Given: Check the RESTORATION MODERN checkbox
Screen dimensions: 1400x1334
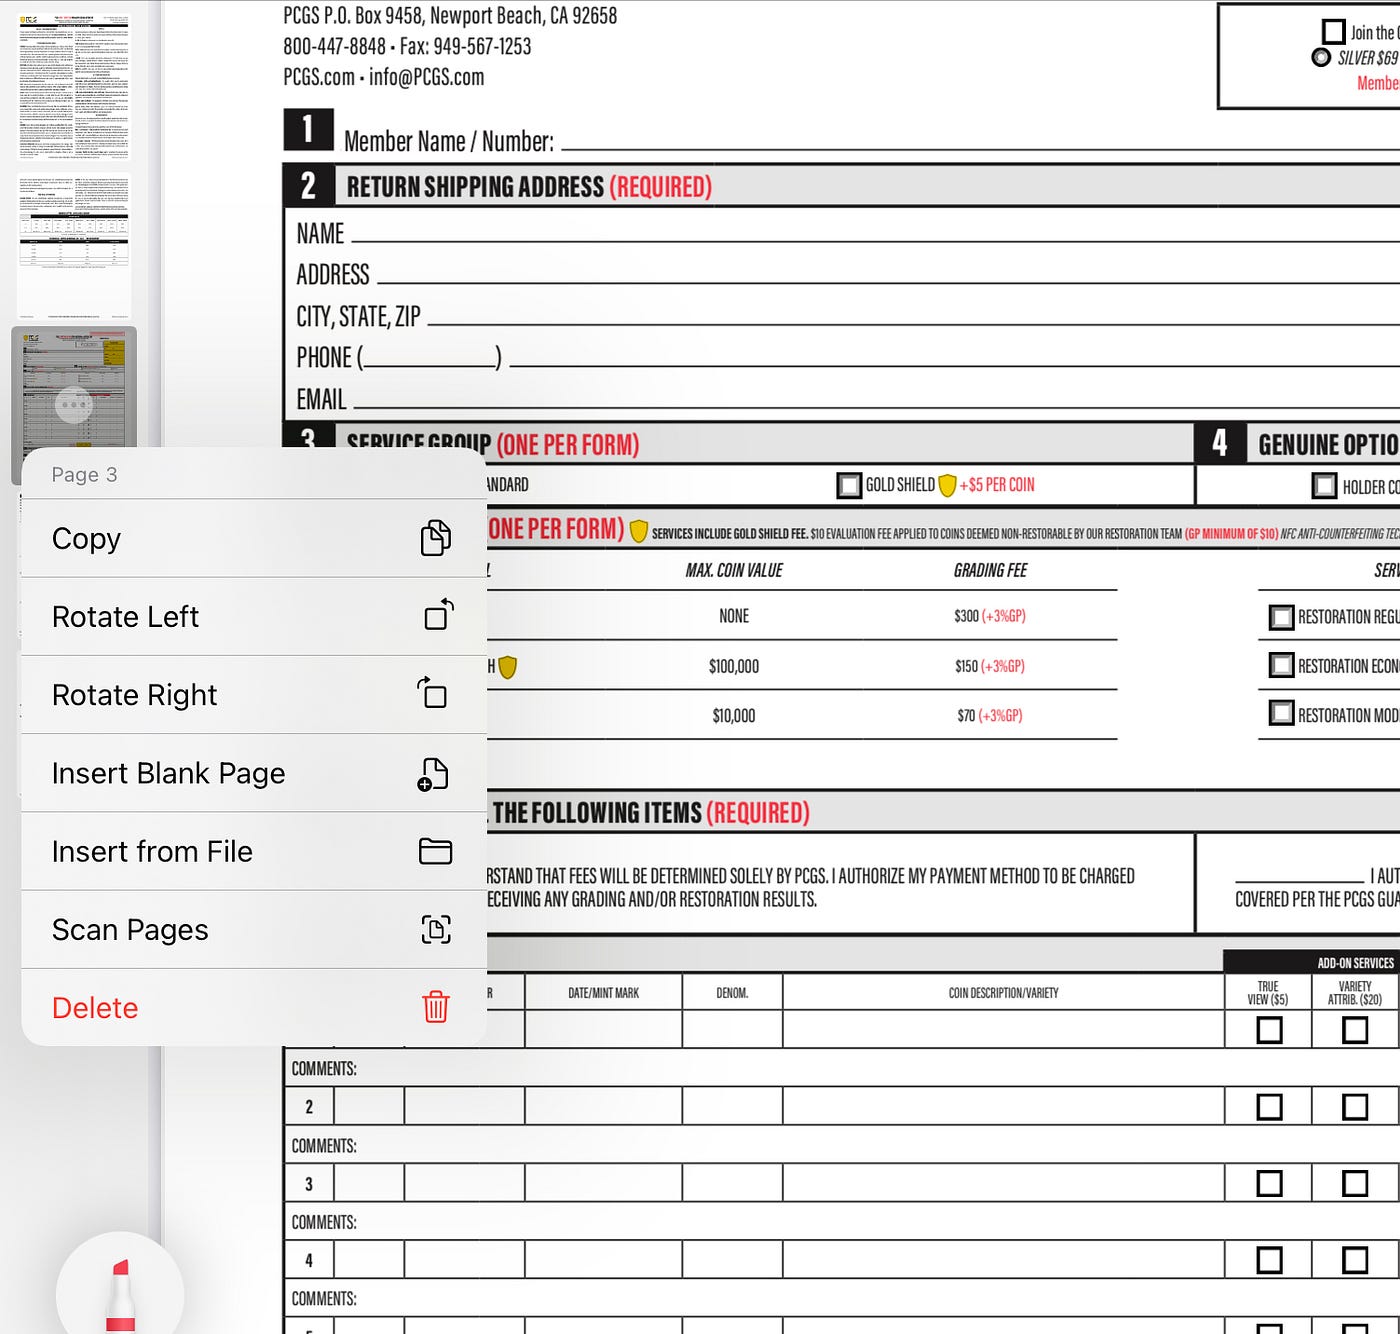Looking at the screenshot, I should (x=1281, y=713).
